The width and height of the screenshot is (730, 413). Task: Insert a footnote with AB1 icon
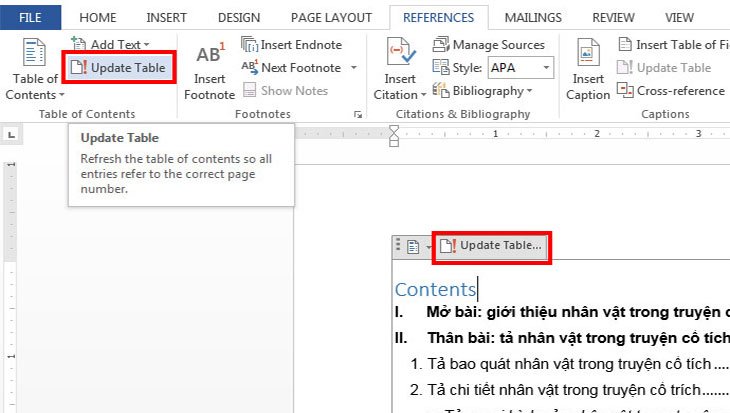click(x=210, y=71)
